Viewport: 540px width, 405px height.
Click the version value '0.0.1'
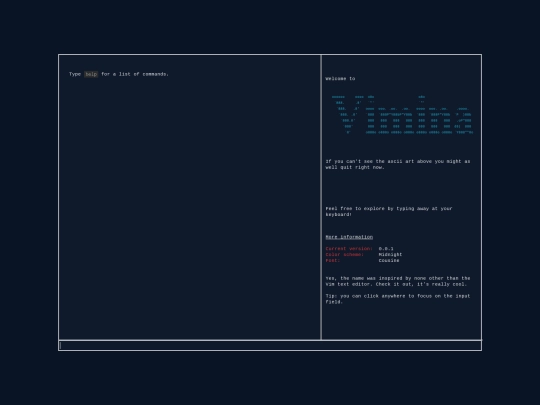tap(386, 249)
